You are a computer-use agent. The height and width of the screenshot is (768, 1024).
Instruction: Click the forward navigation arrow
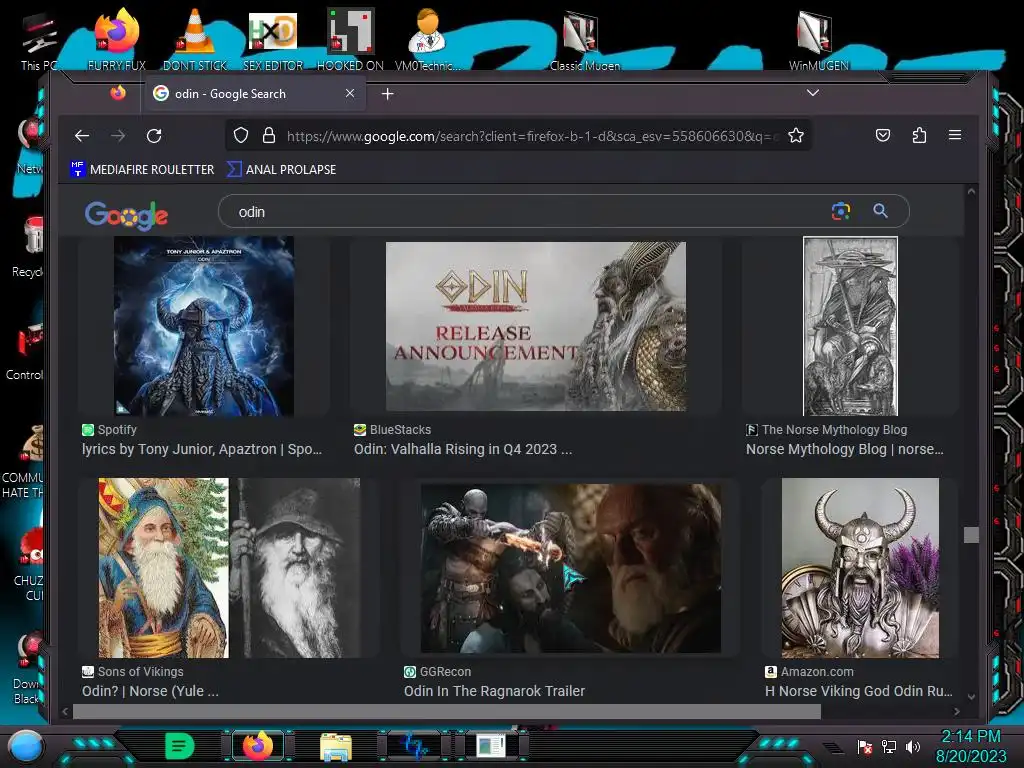pos(118,136)
